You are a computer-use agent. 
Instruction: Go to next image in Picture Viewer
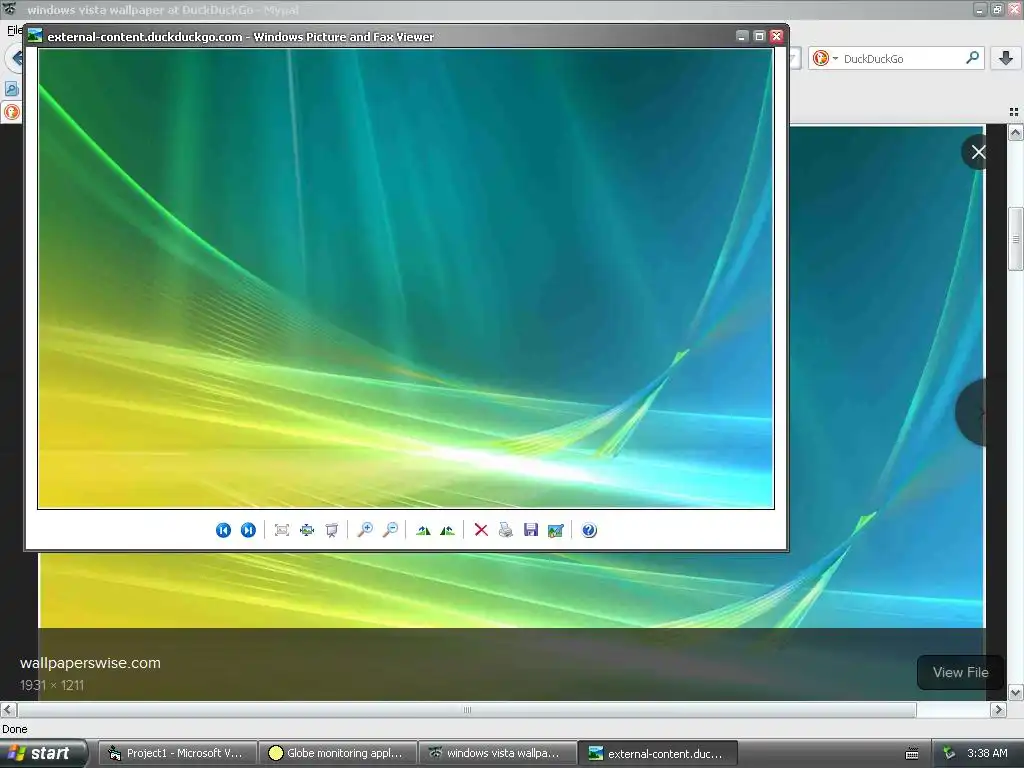point(248,530)
